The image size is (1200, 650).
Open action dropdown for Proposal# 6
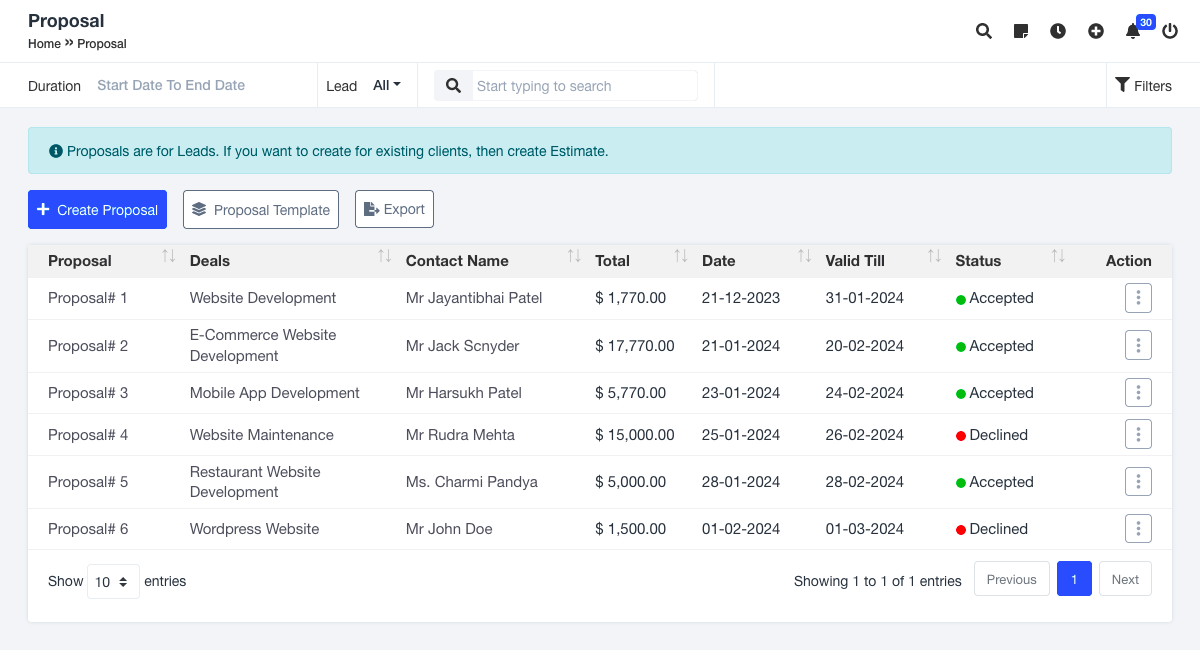click(1138, 529)
